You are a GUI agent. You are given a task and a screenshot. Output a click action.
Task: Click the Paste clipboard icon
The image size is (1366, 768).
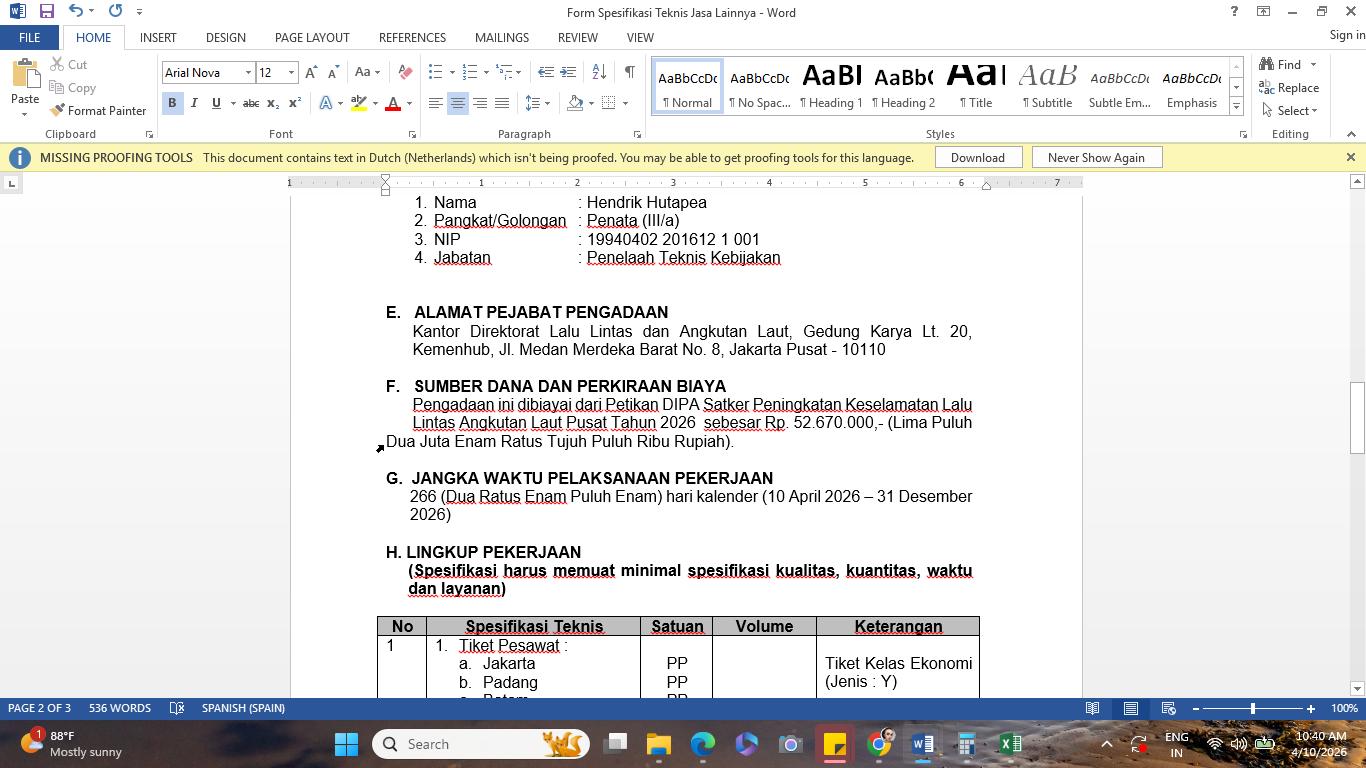click(x=25, y=74)
